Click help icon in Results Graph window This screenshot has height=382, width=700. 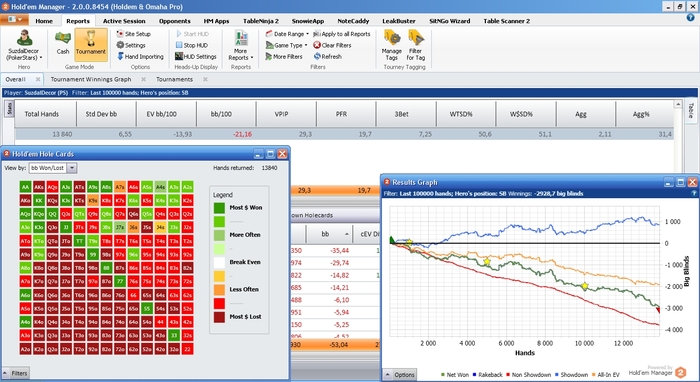694,194
